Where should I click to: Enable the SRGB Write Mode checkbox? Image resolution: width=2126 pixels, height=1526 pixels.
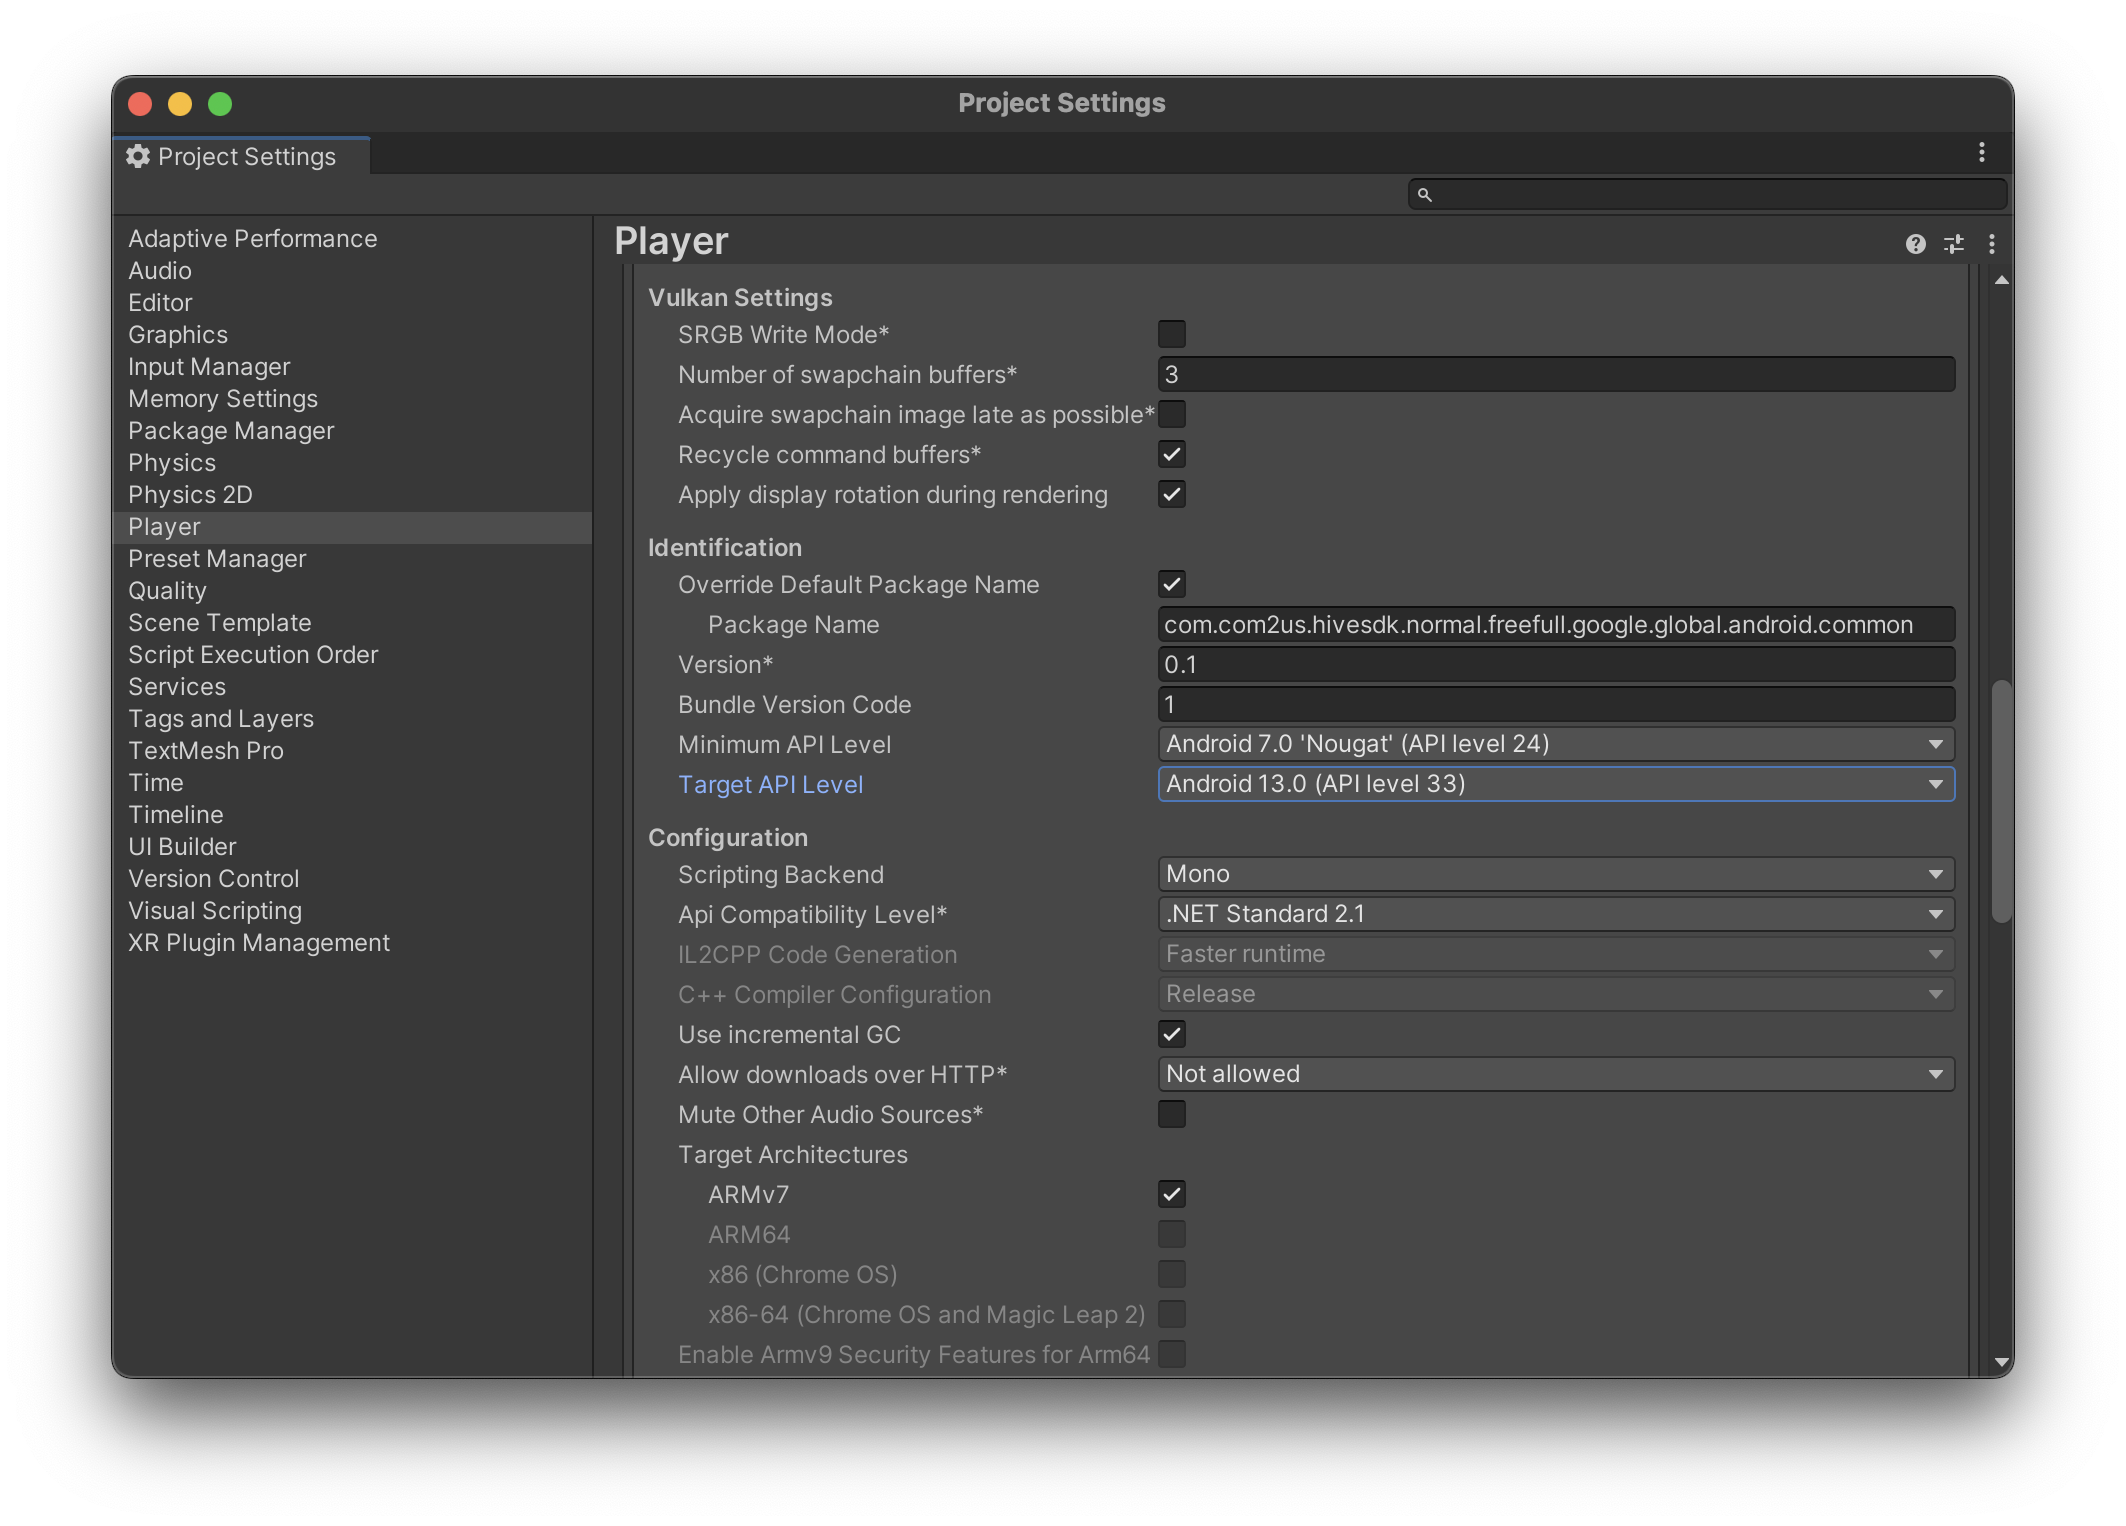tap(1171, 334)
